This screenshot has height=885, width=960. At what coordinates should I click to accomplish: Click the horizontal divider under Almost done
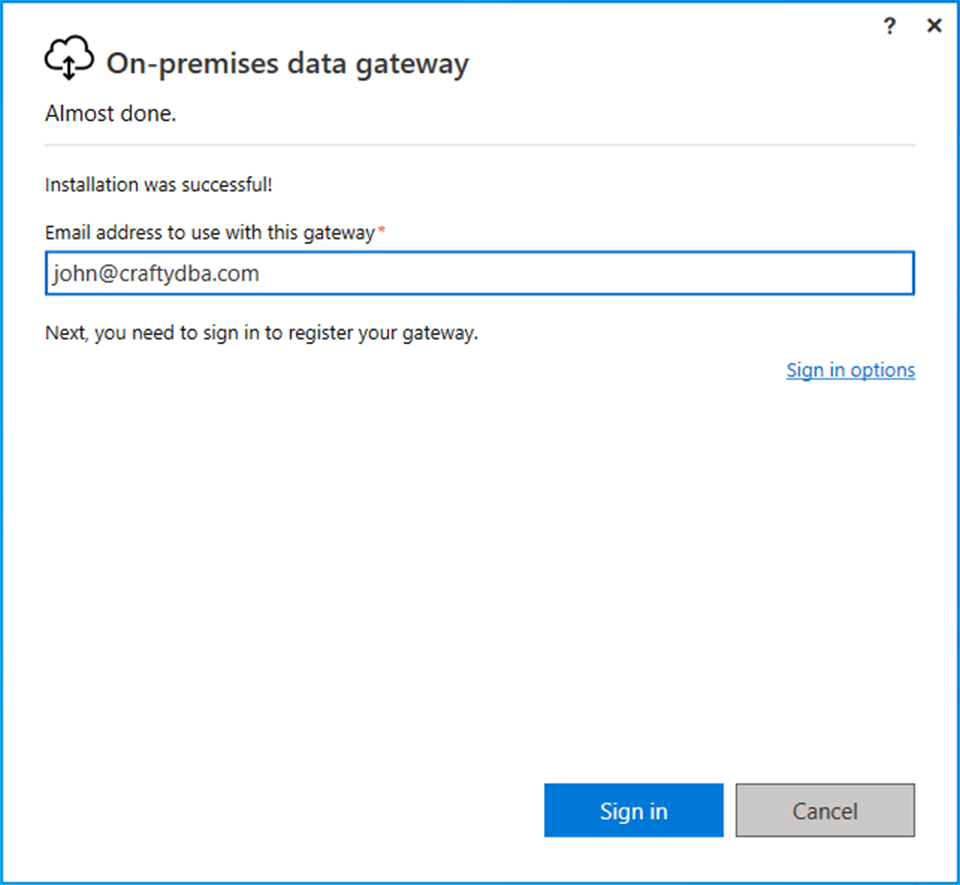pyautogui.click(x=480, y=146)
